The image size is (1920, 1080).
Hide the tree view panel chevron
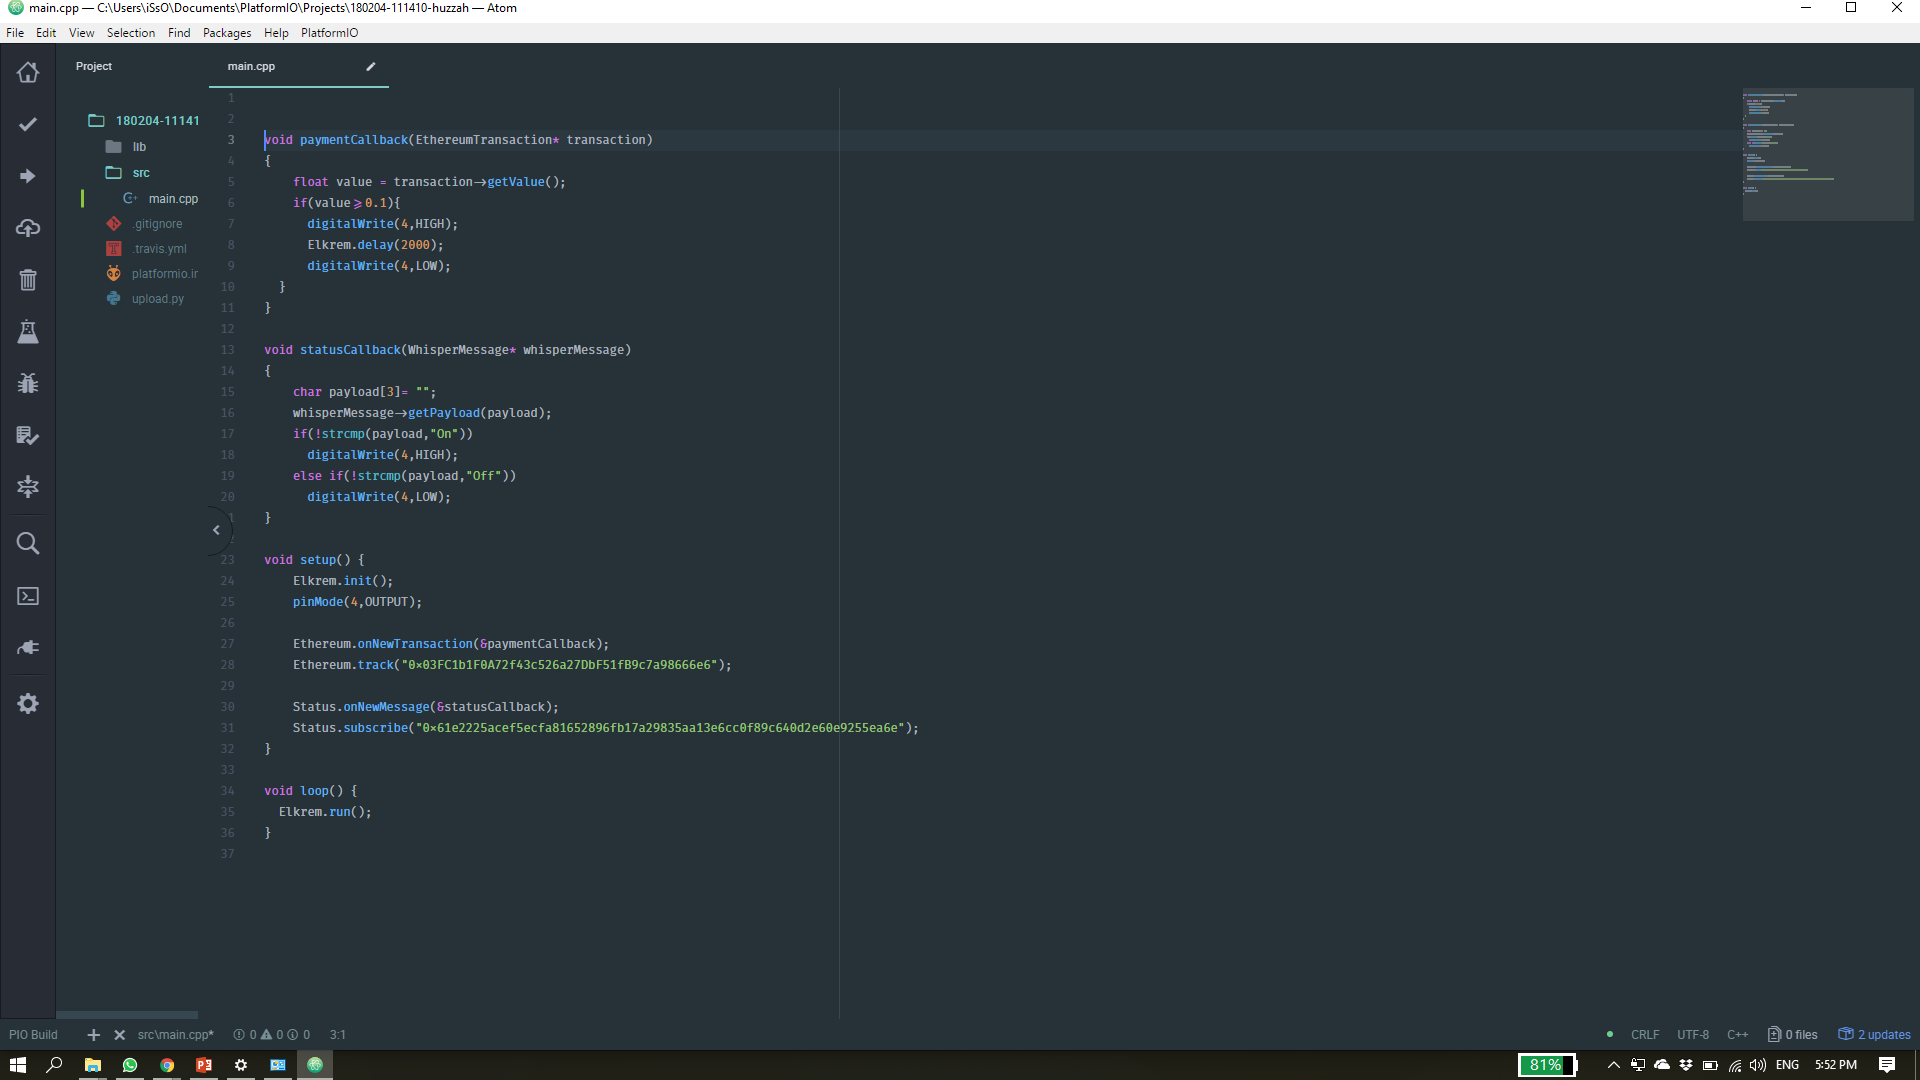tap(216, 530)
